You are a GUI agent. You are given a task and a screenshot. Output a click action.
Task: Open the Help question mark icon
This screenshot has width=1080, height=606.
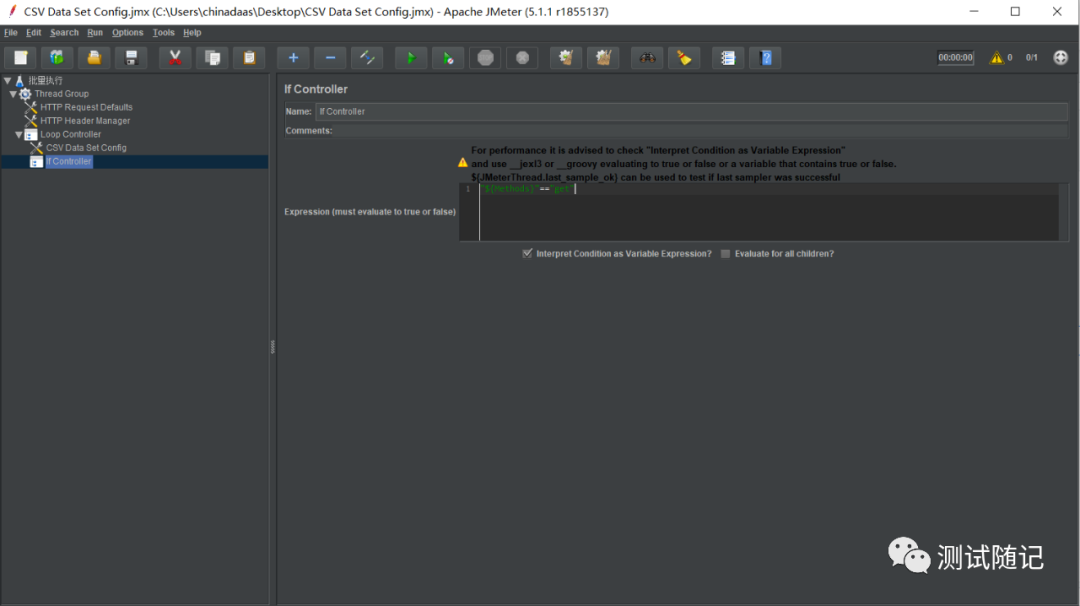(x=766, y=58)
